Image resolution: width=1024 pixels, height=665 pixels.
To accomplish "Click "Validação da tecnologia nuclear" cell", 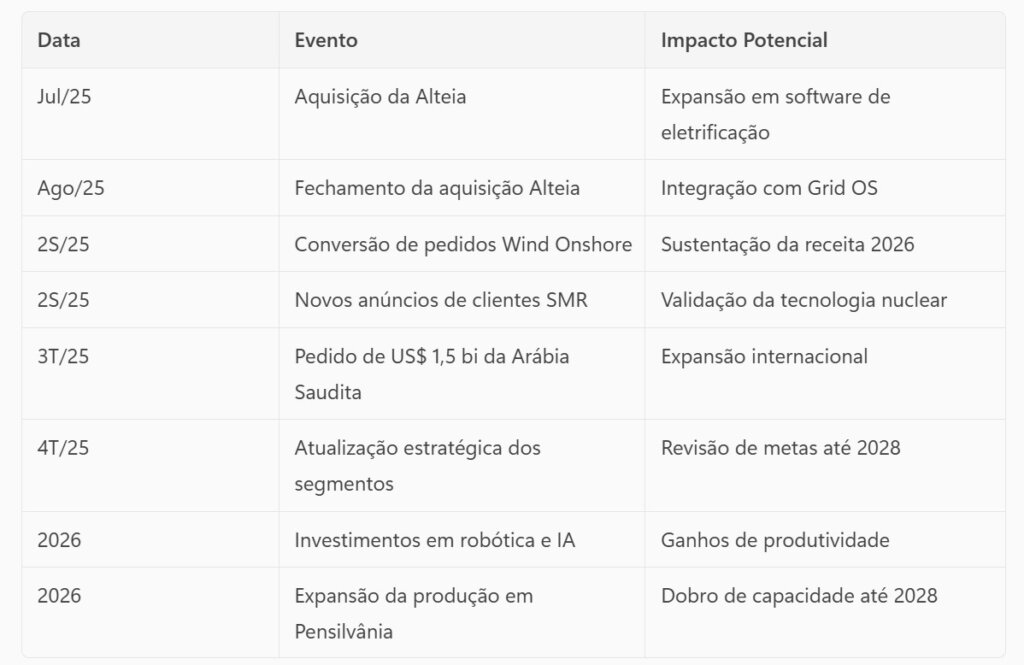I will (803, 300).
